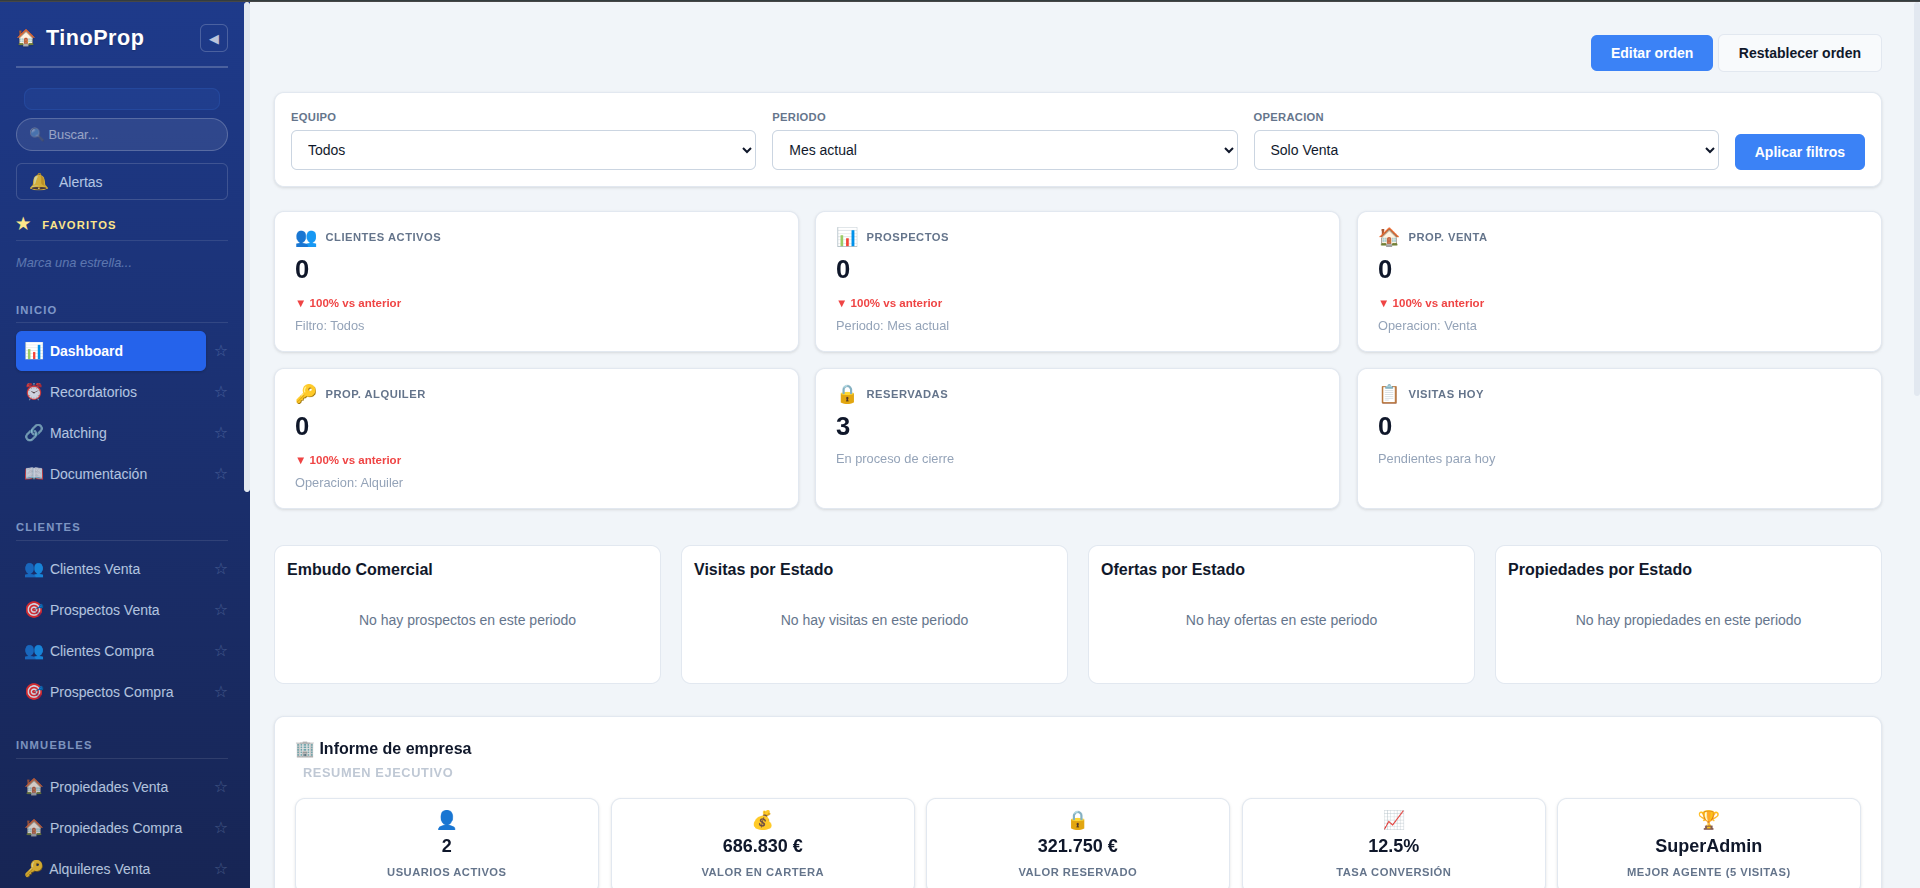
Task: Click the Documentación book icon
Action: pyautogui.click(x=34, y=474)
